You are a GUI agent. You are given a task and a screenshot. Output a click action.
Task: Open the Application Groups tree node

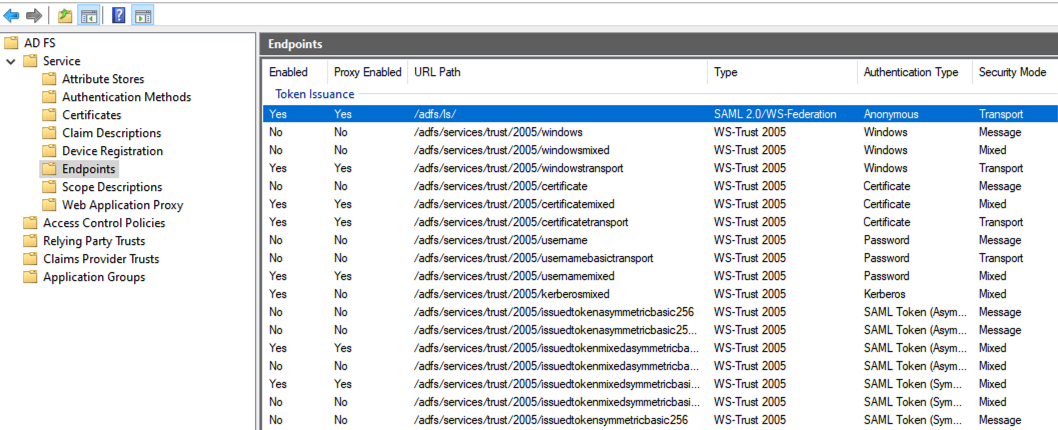[x=94, y=277]
